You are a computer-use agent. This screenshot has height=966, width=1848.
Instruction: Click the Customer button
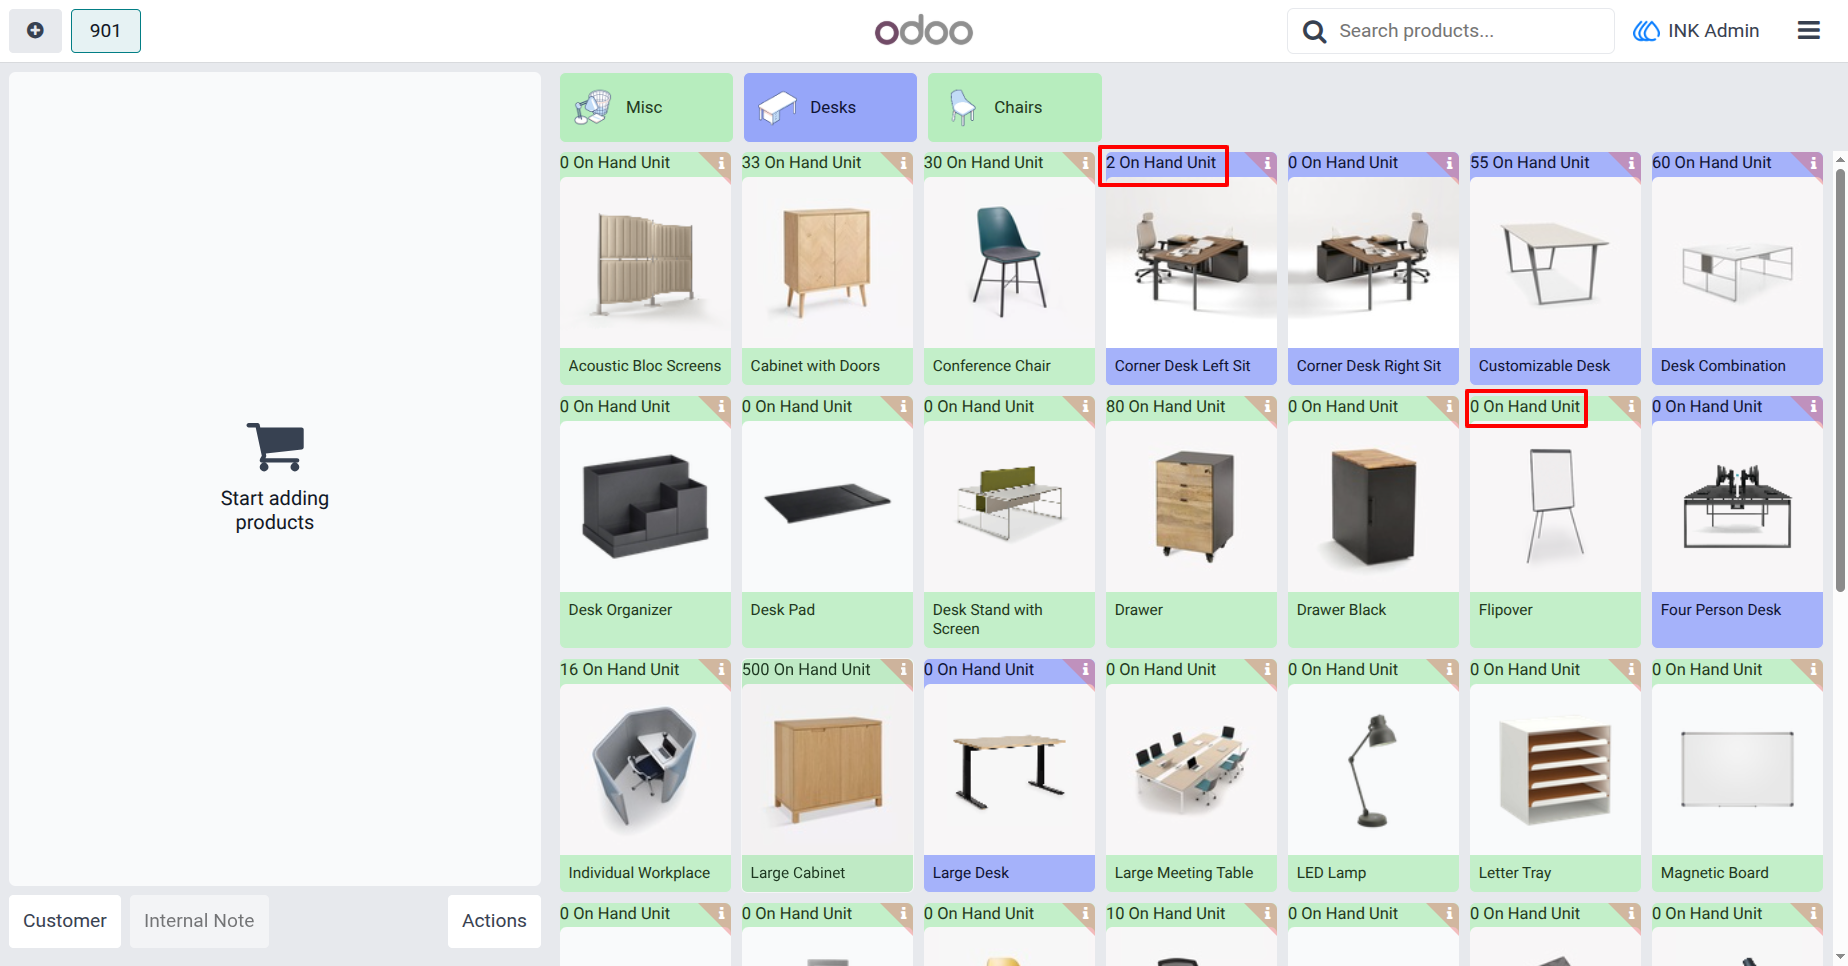click(x=65, y=921)
